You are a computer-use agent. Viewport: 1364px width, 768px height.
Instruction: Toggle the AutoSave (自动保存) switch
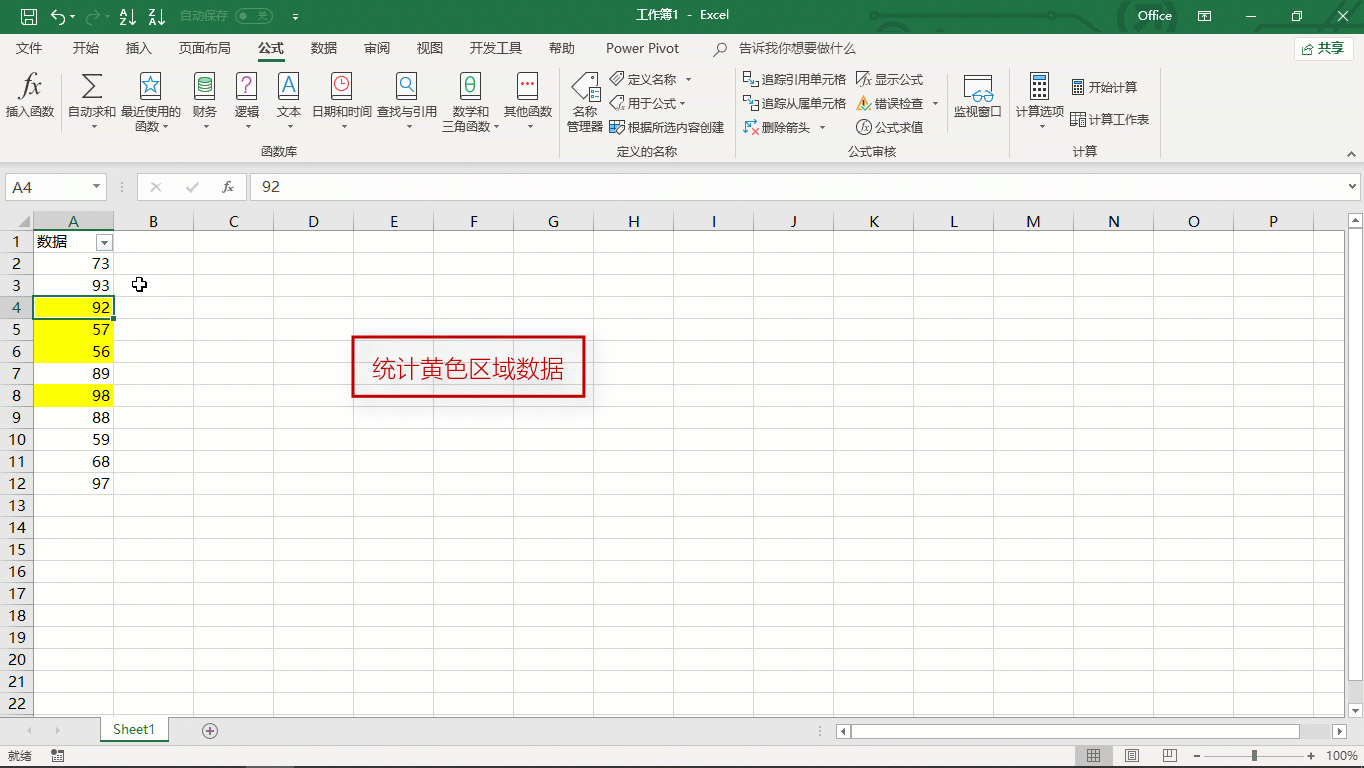point(254,16)
